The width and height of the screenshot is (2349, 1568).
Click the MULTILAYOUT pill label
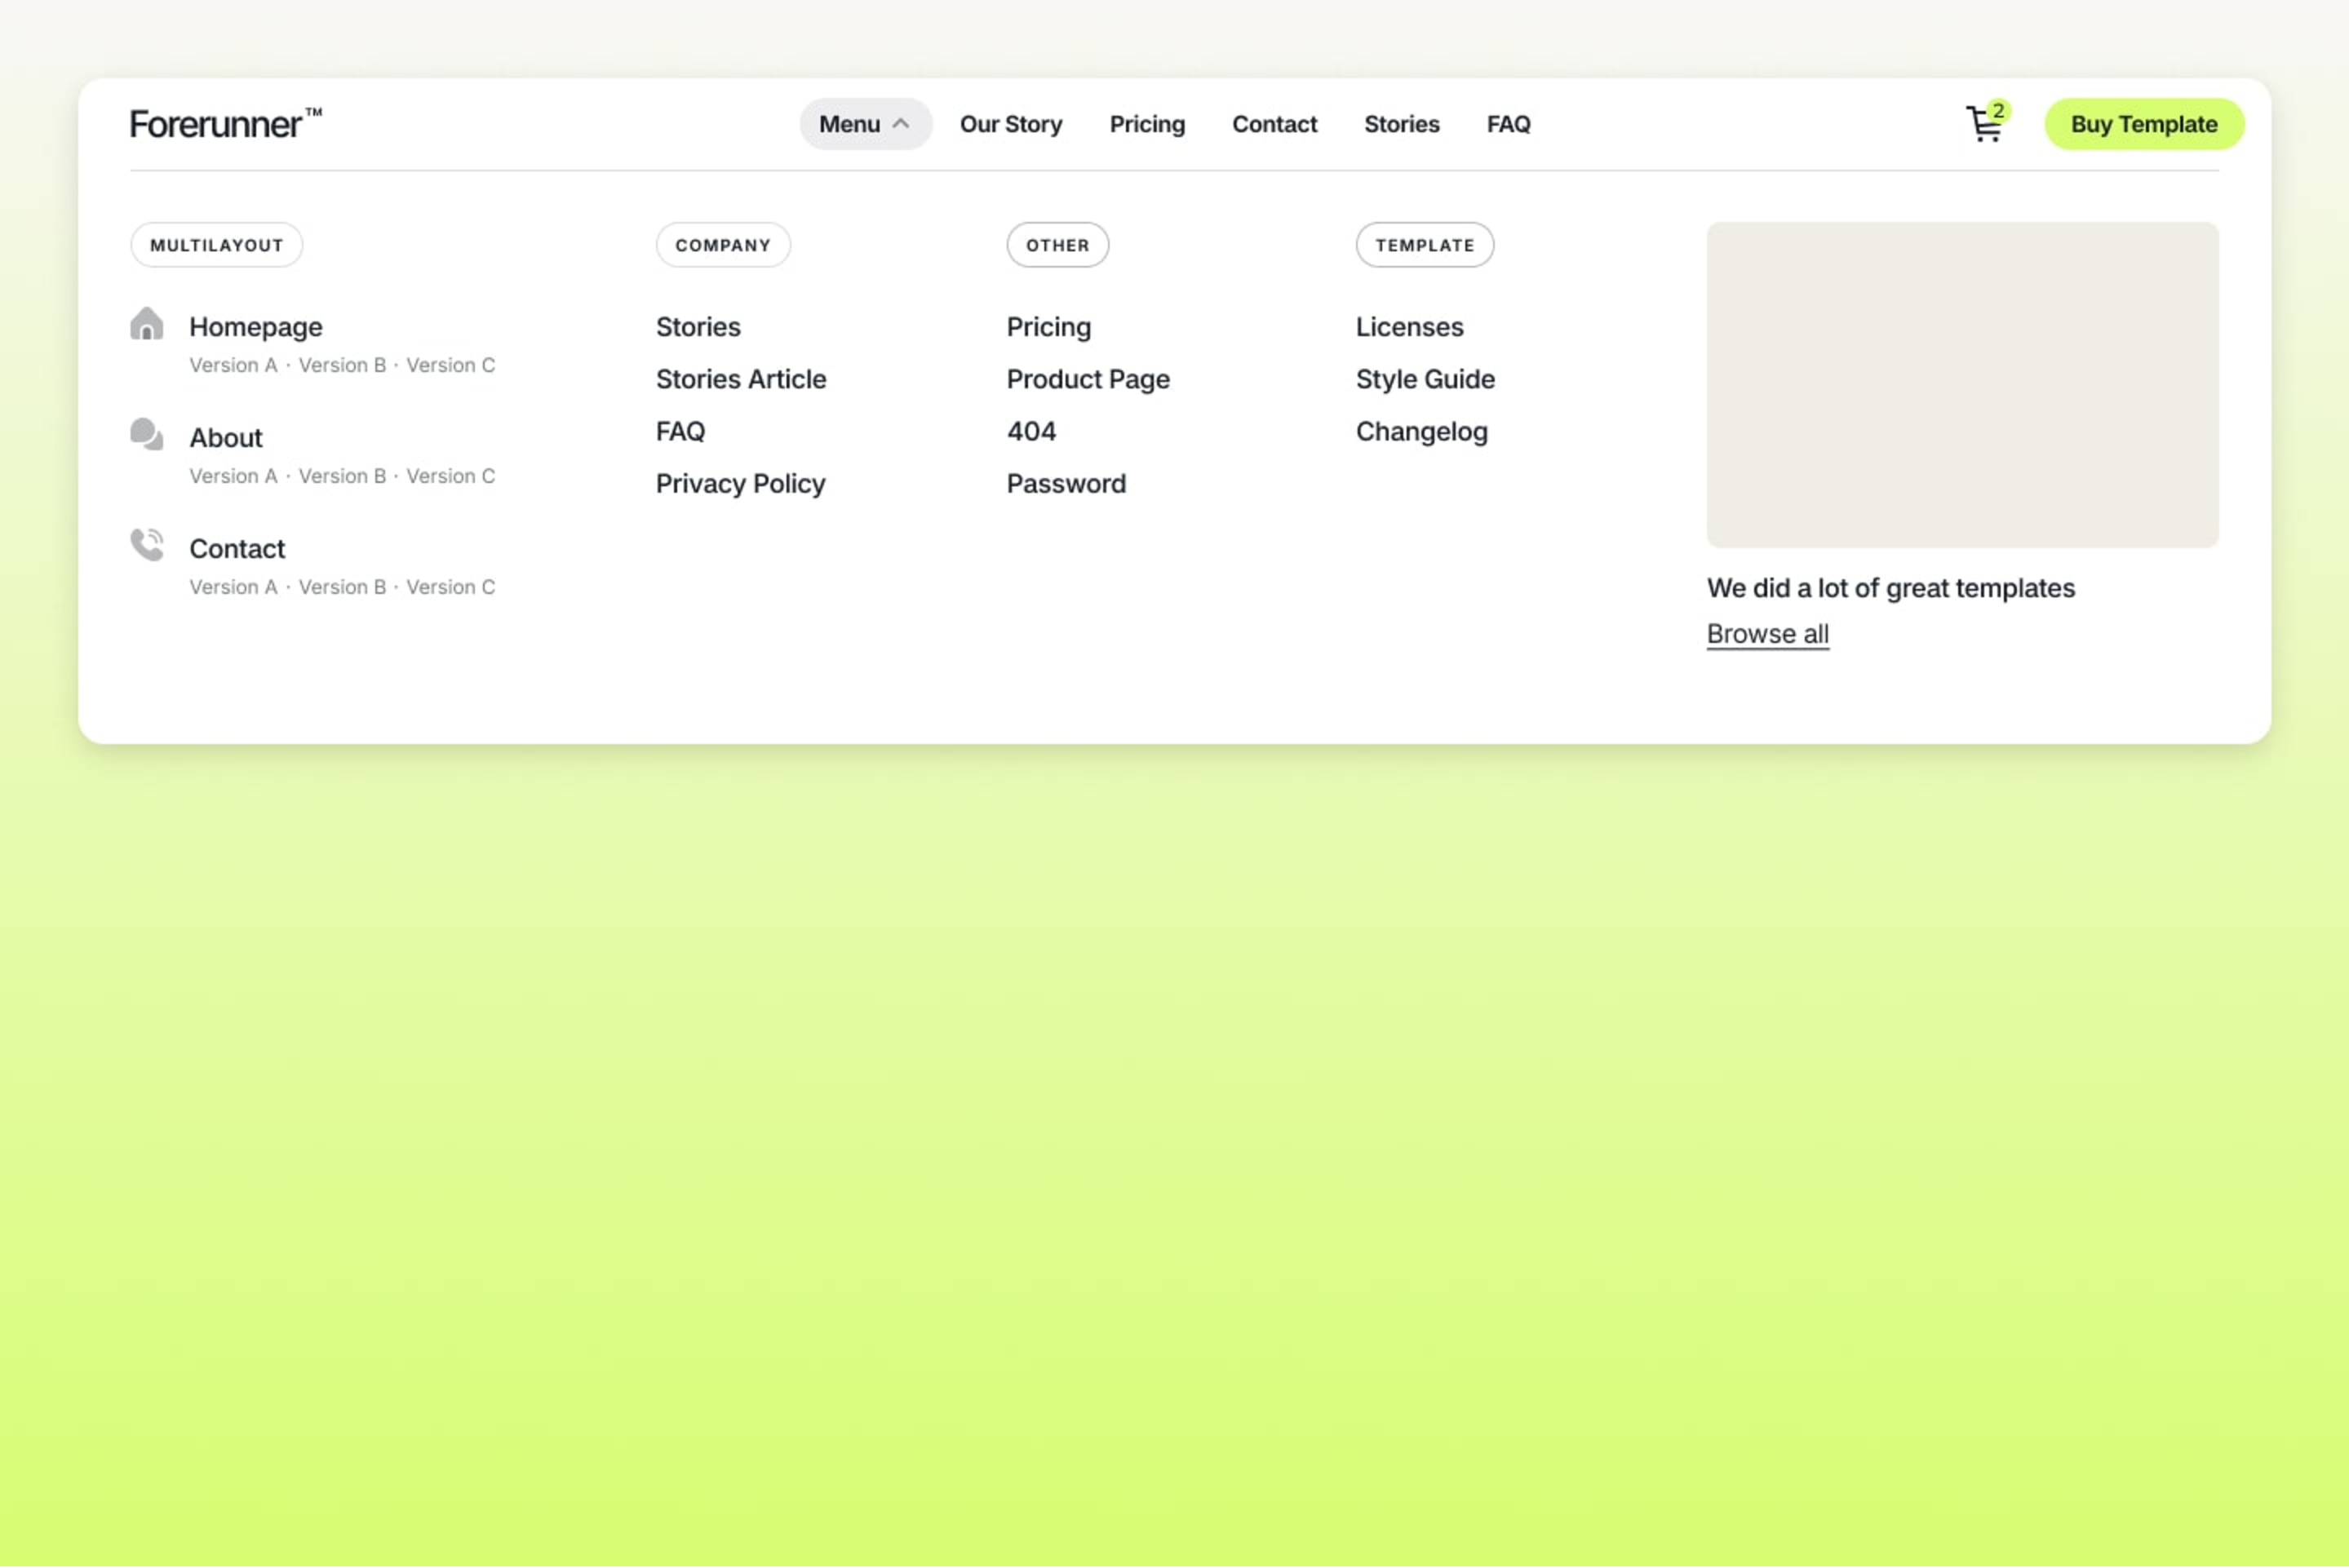[216, 244]
